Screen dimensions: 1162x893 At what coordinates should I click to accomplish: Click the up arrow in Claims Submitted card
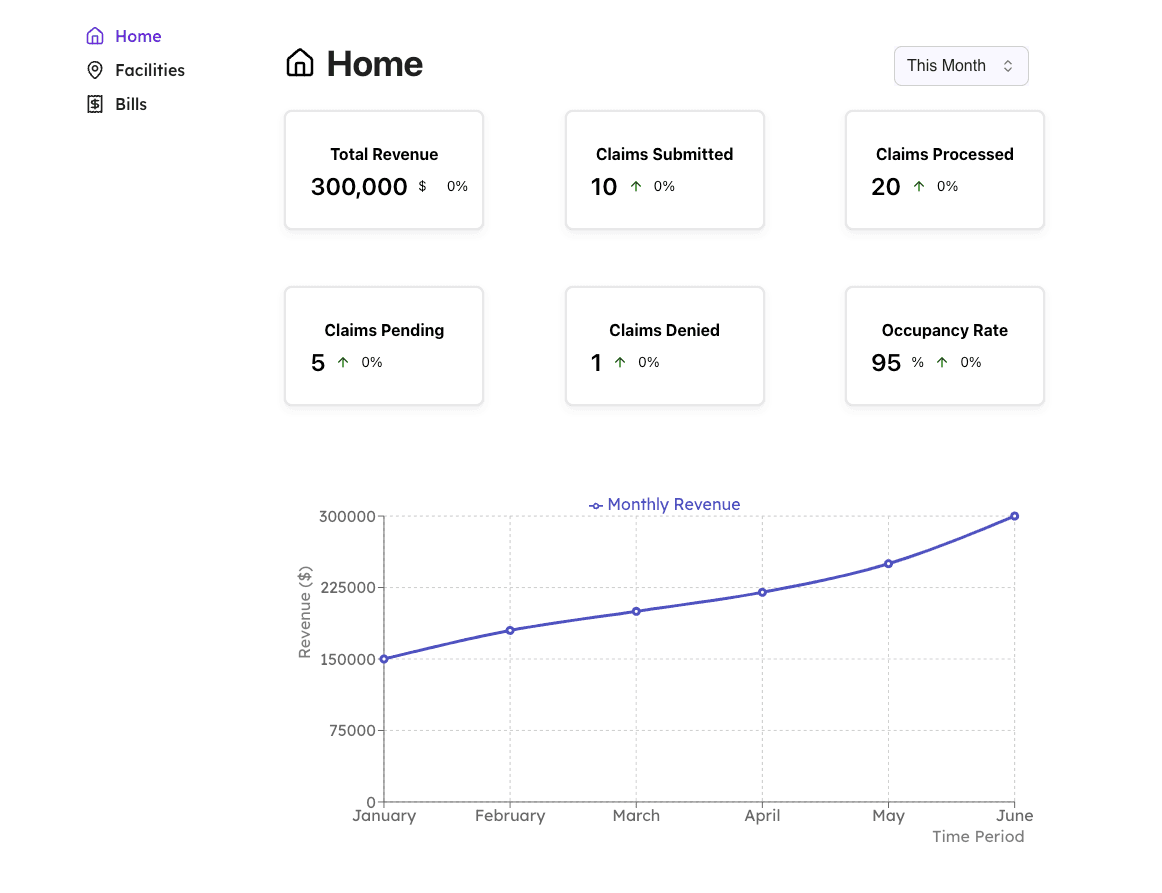point(636,186)
